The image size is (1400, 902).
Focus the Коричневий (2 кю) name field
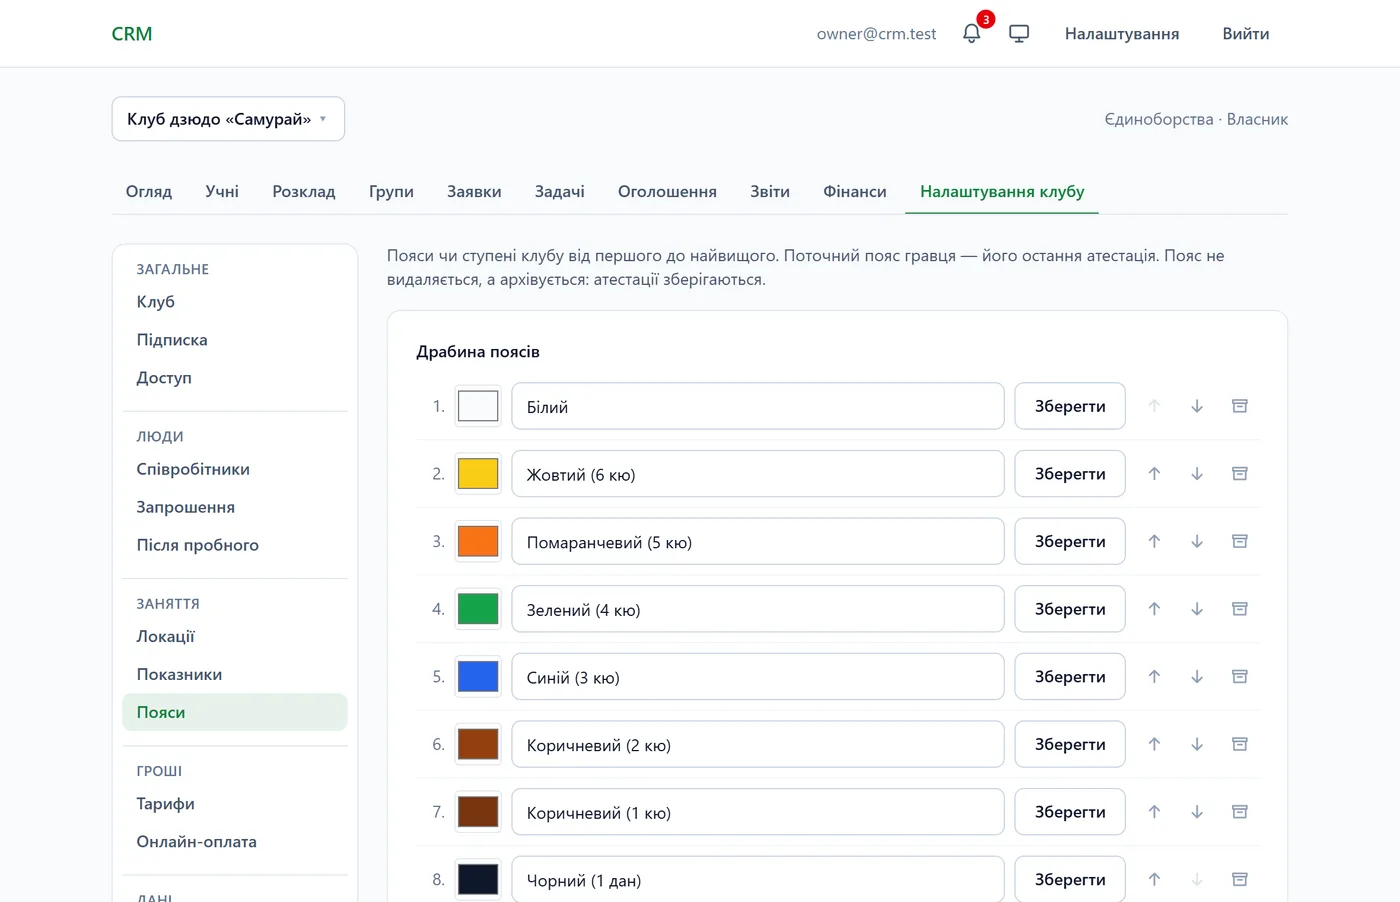click(758, 745)
